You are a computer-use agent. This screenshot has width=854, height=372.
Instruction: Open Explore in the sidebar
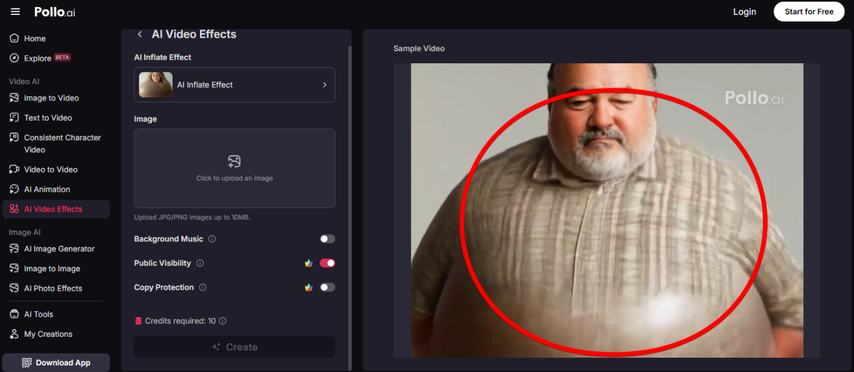56,58
